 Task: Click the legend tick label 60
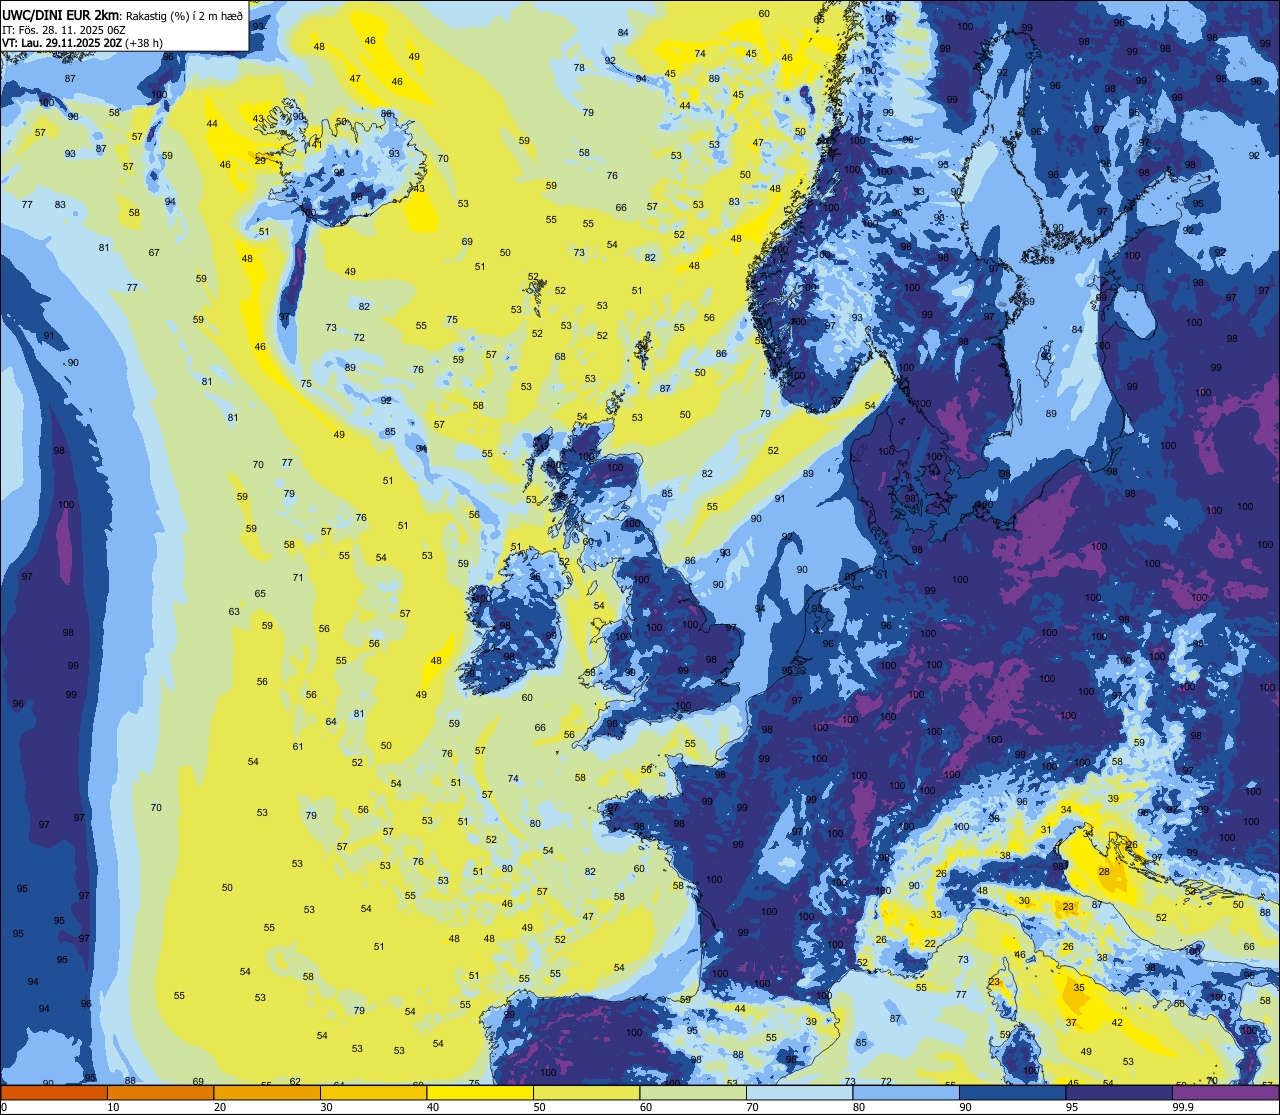(645, 1107)
